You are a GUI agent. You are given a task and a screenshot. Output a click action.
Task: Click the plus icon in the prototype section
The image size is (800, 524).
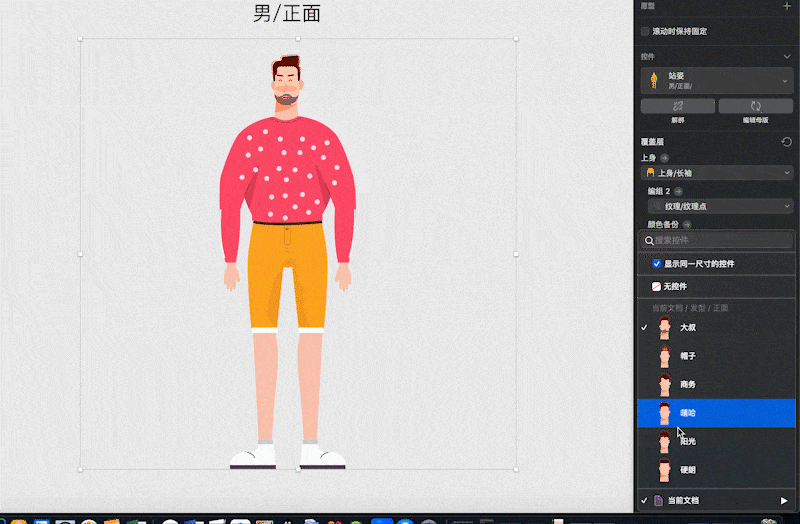[x=786, y=6]
